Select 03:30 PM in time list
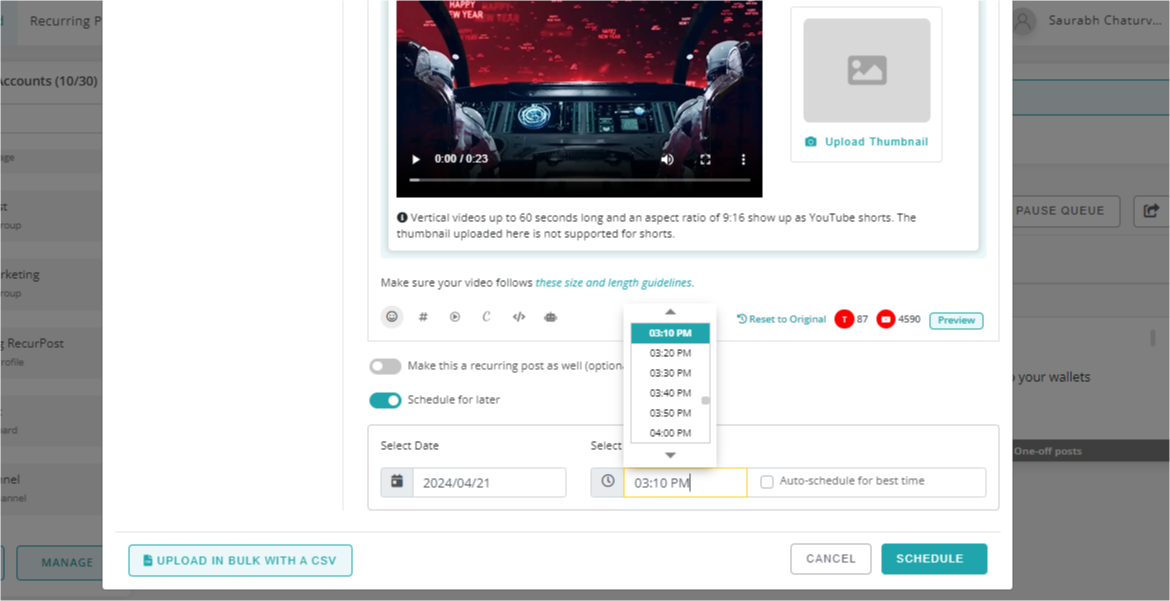The width and height of the screenshot is (1170, 601). click(x=670, y=373)
